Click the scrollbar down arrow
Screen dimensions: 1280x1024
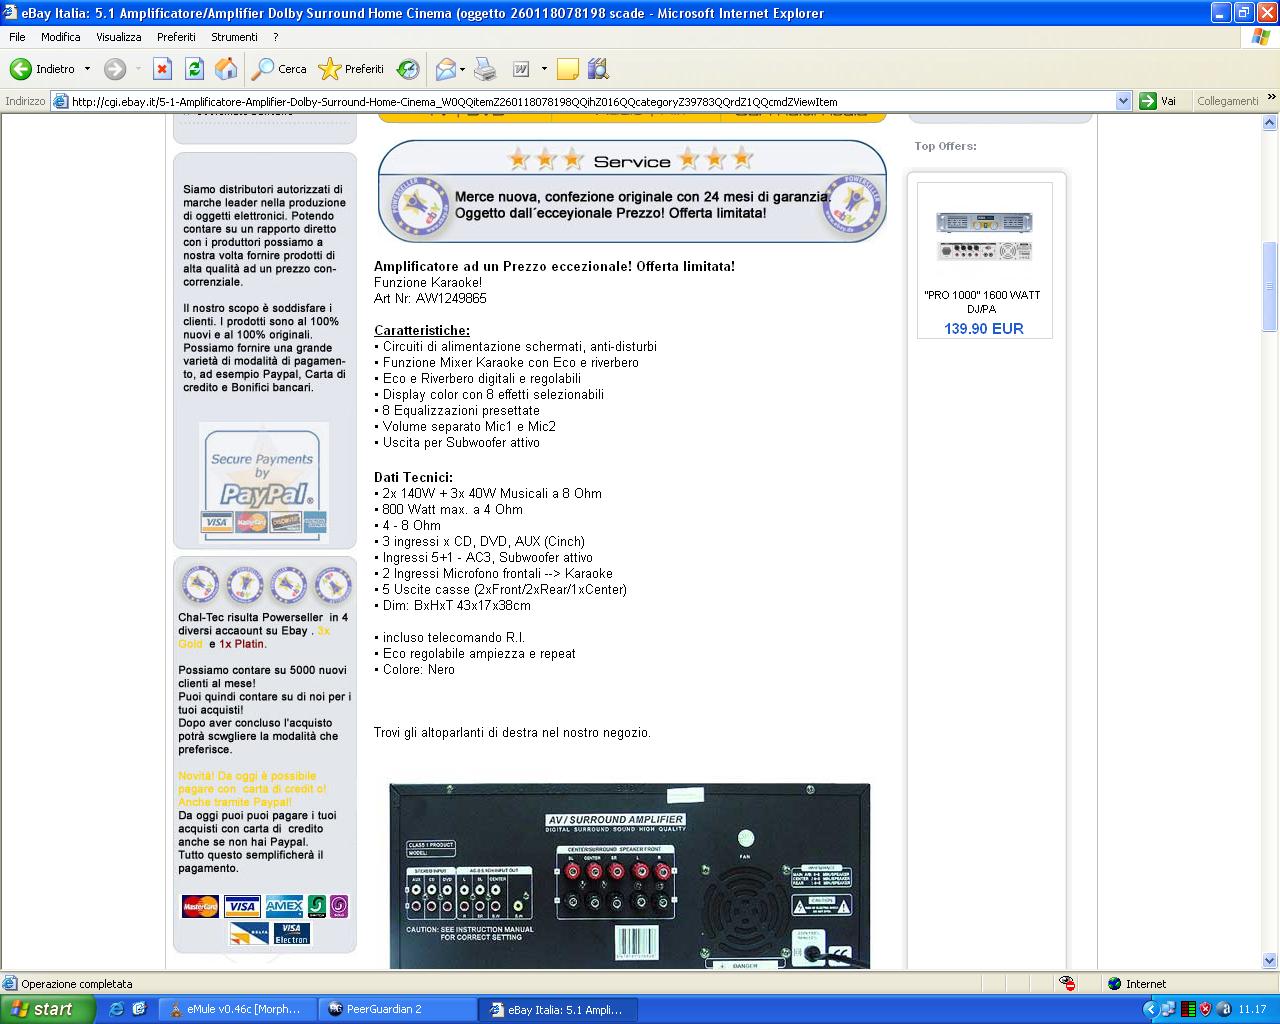pos(1270,960)
